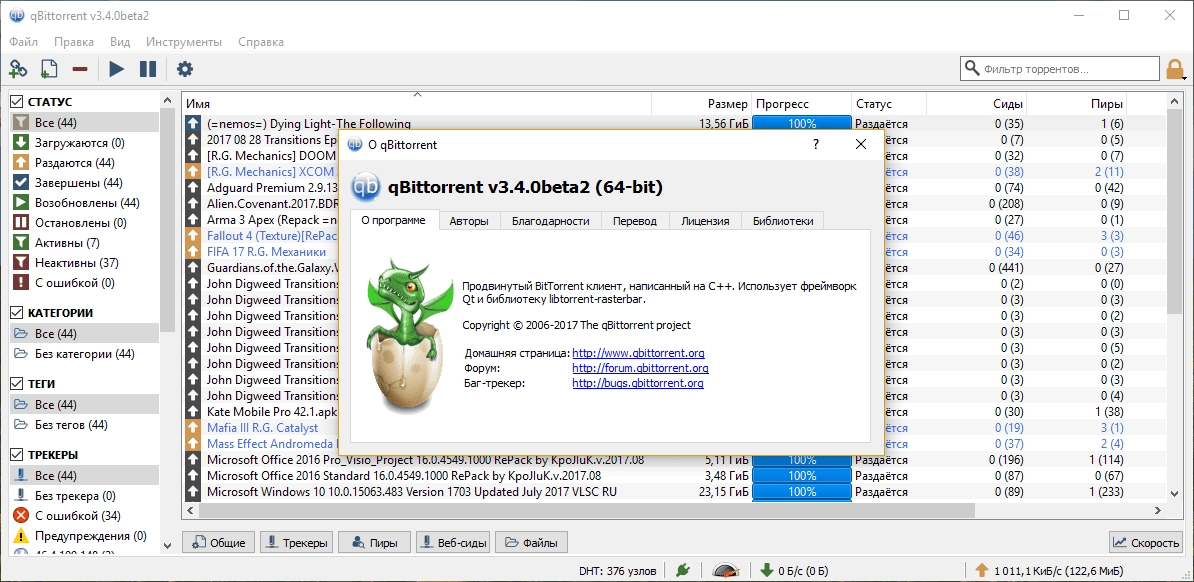This screenshot has height=582, width=1194.
Task: Open the http://bugs.qbittorrent.org link
Action: [x=637, y=383]
